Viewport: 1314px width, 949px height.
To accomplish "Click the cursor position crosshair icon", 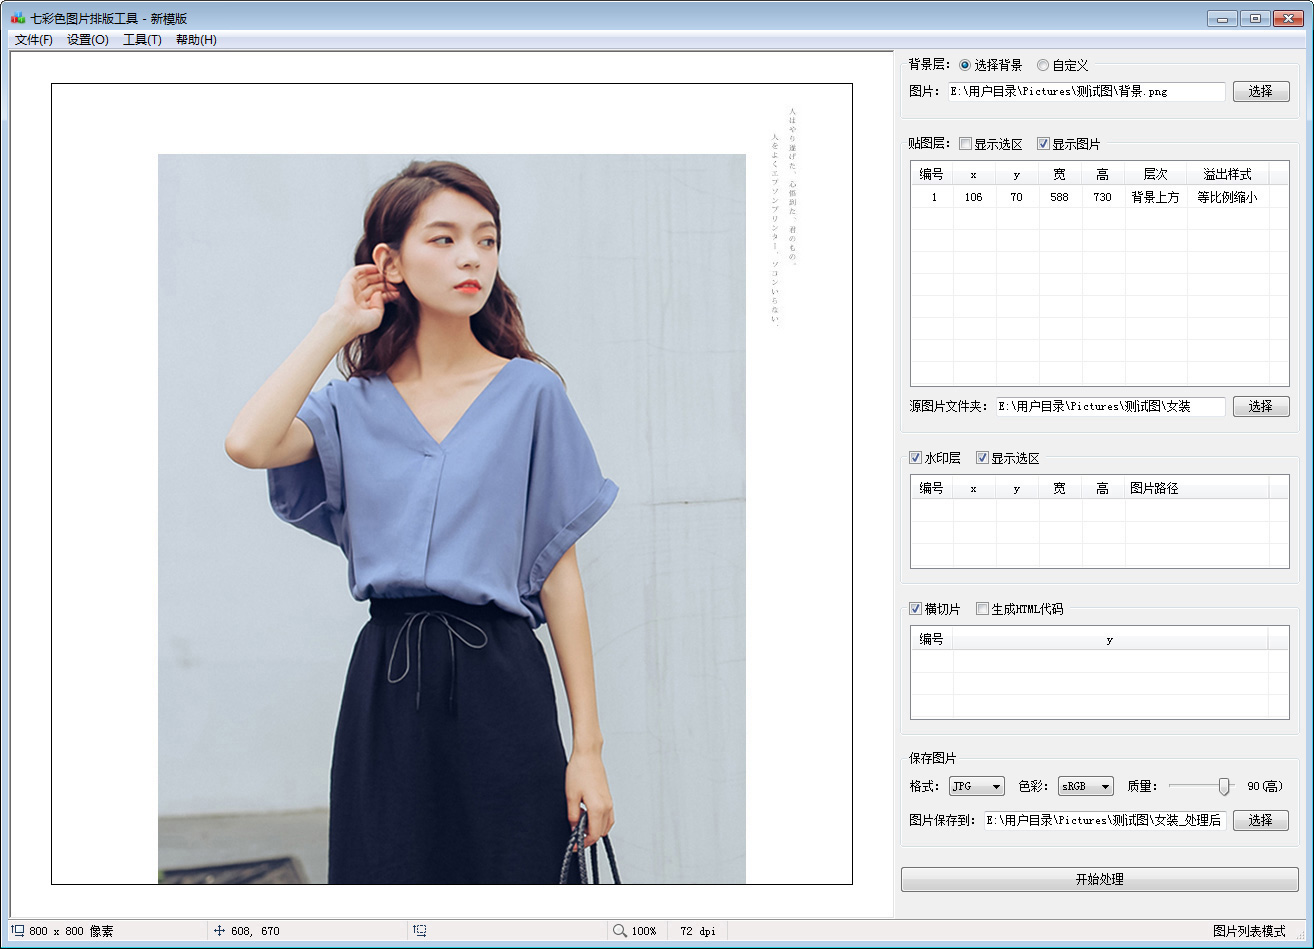I will 219,931.
